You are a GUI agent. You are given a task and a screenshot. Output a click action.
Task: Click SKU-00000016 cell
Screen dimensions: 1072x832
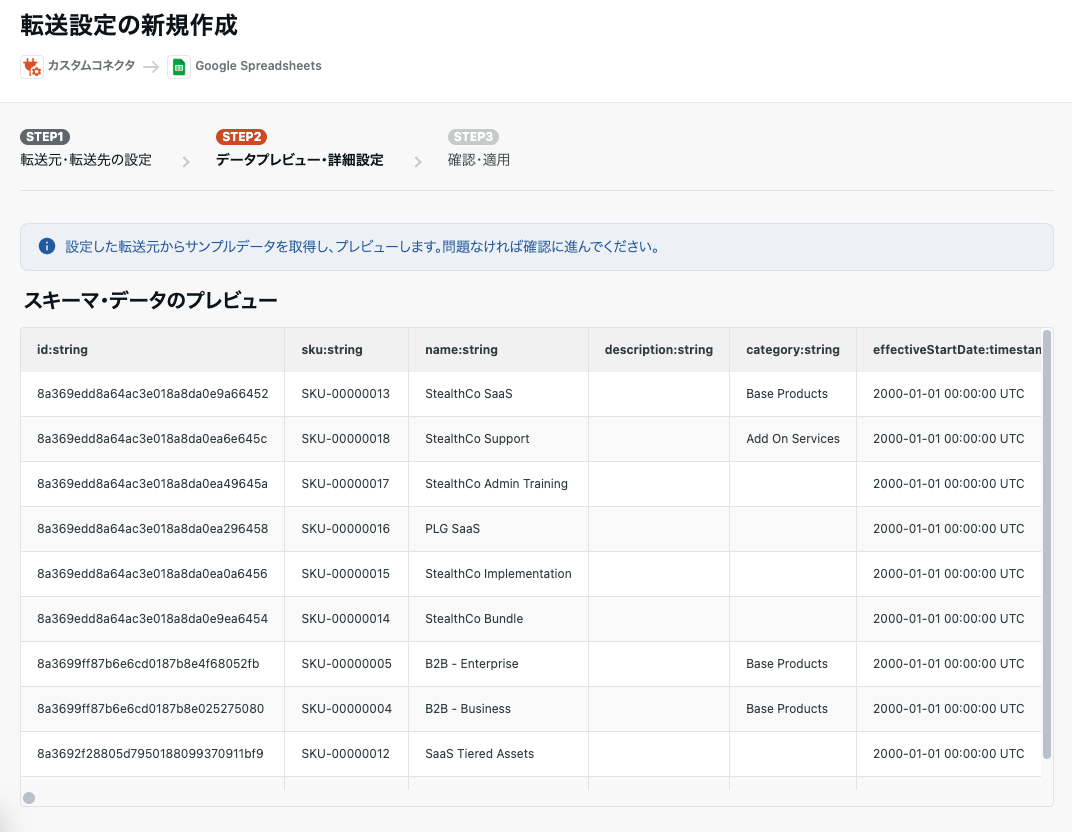[x=345, y=529]
